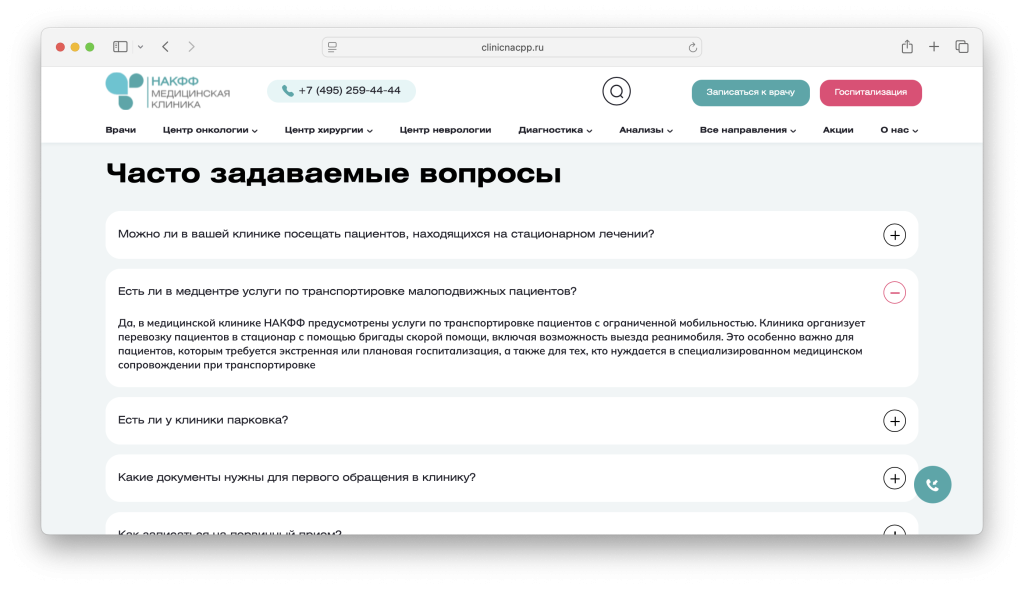
Task: Select the Акции menu item
Action: tap(839, 129)
